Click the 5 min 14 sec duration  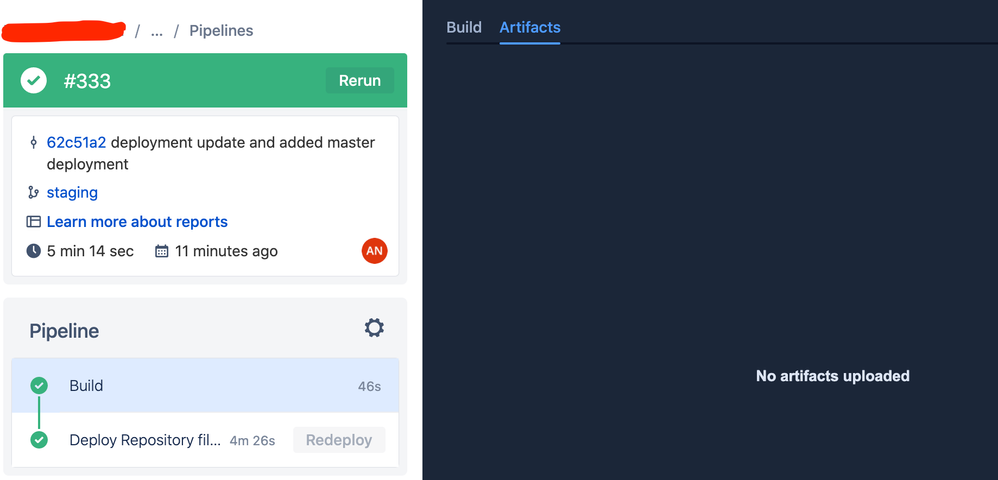[x=90, y=251]
